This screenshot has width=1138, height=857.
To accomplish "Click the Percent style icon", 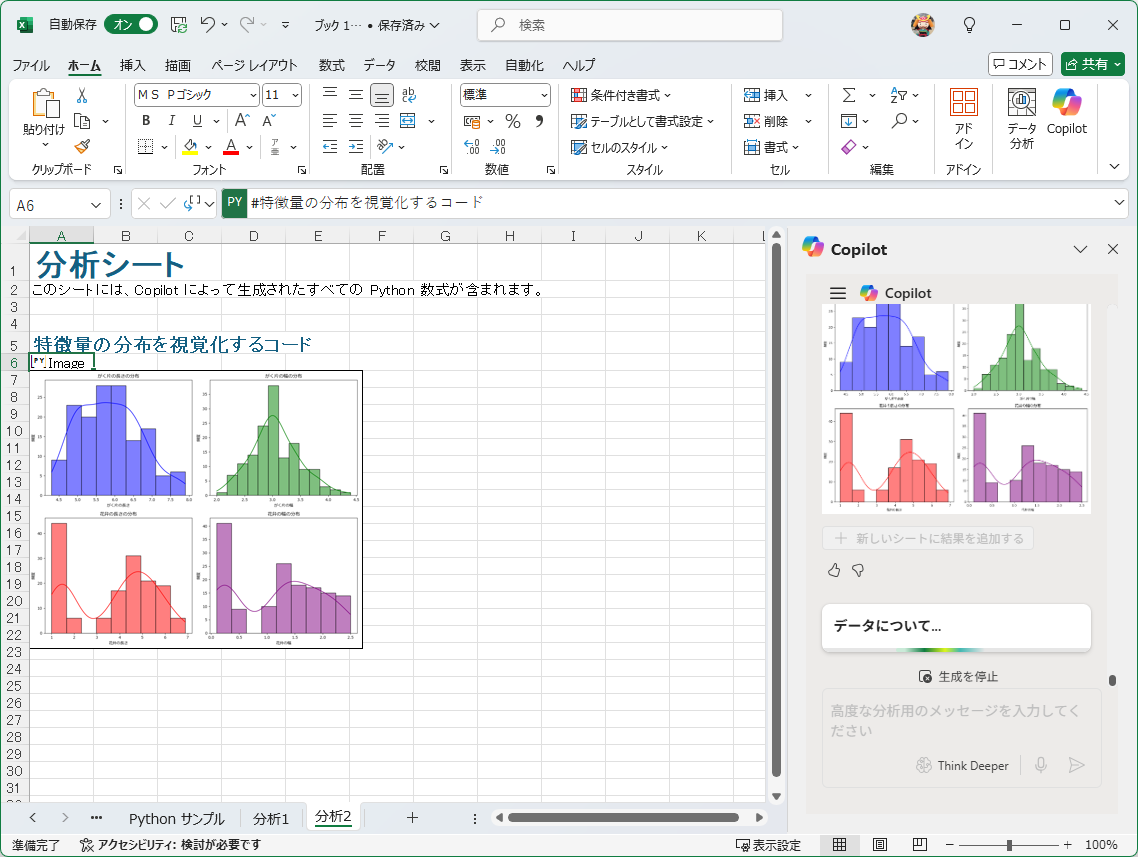I will coord(513,121).
